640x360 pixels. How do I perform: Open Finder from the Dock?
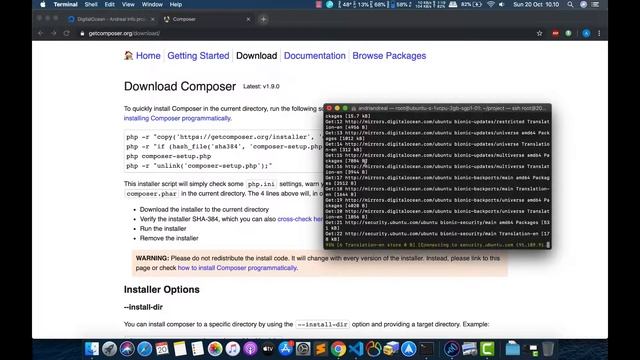[x=92, y=349]
